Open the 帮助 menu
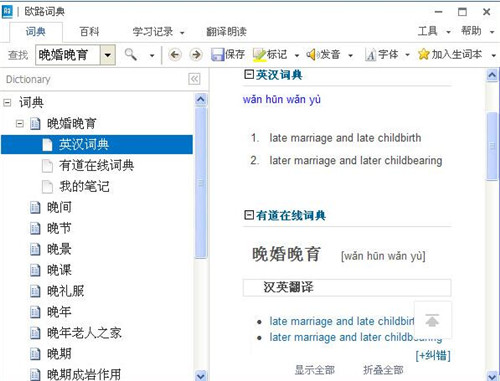500x381 pixels. (477, 31)
